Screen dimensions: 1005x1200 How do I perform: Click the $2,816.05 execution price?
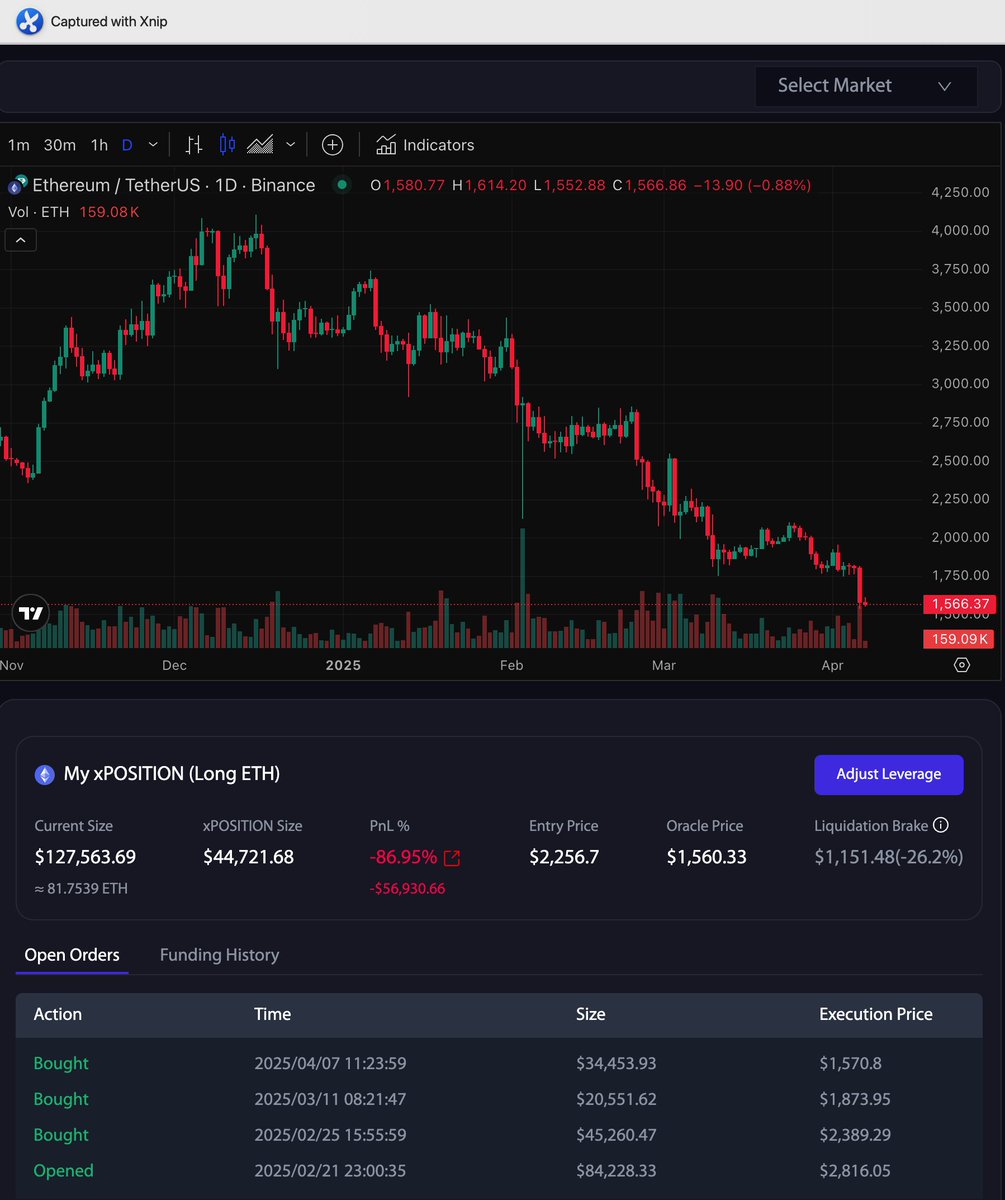click(x=855, y=1171)
